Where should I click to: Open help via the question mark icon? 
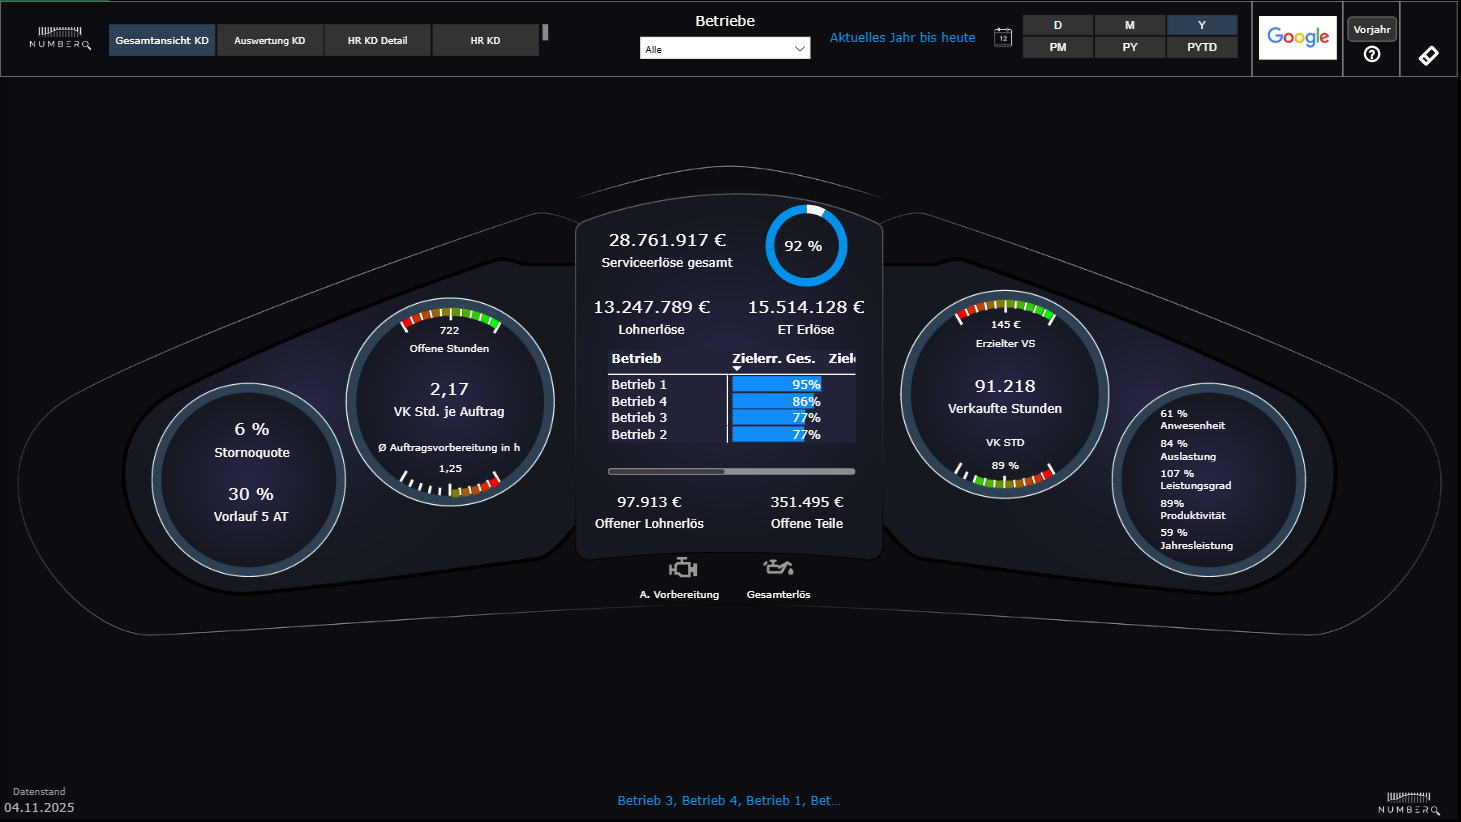(x=1372, y=54)
